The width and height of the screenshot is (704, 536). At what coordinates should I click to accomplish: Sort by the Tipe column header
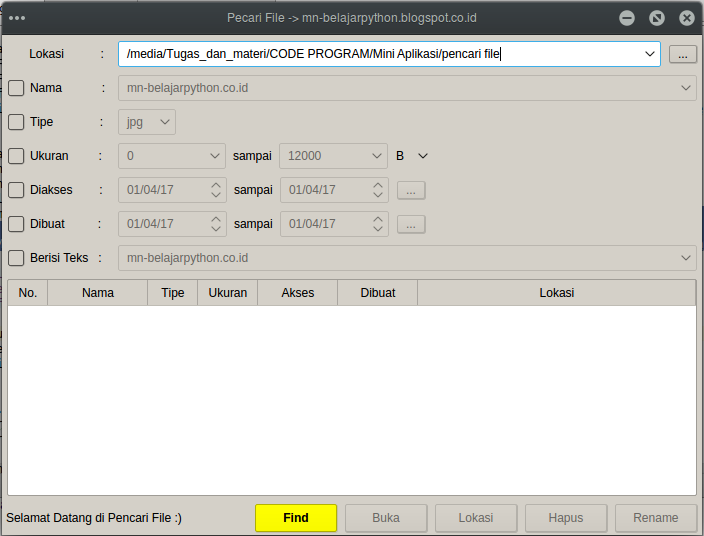172,293
